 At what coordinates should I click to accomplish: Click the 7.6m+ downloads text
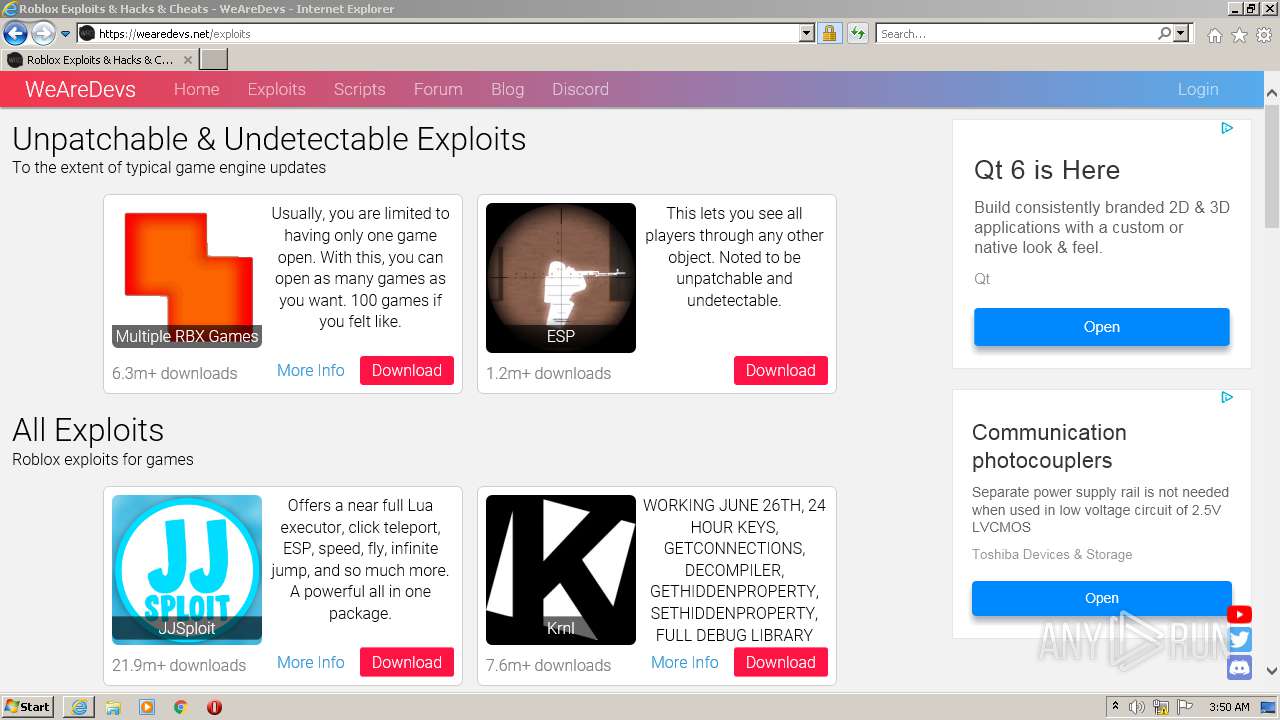[548, 665]
